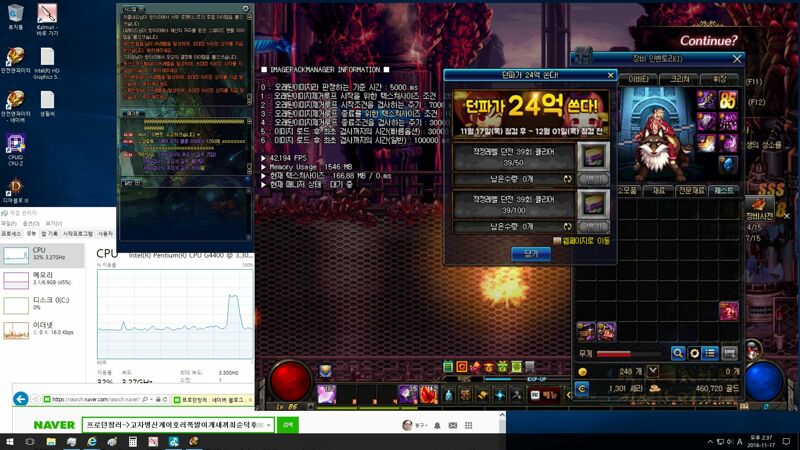Click the 네이버 블로그 browser tab

point(213,399)
